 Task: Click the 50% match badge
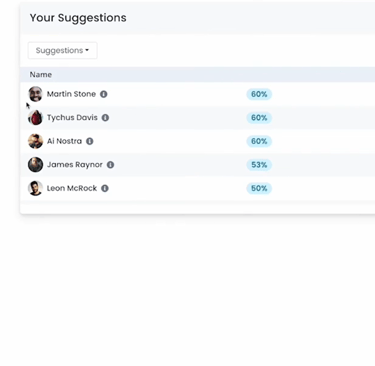tap(259, 188)
